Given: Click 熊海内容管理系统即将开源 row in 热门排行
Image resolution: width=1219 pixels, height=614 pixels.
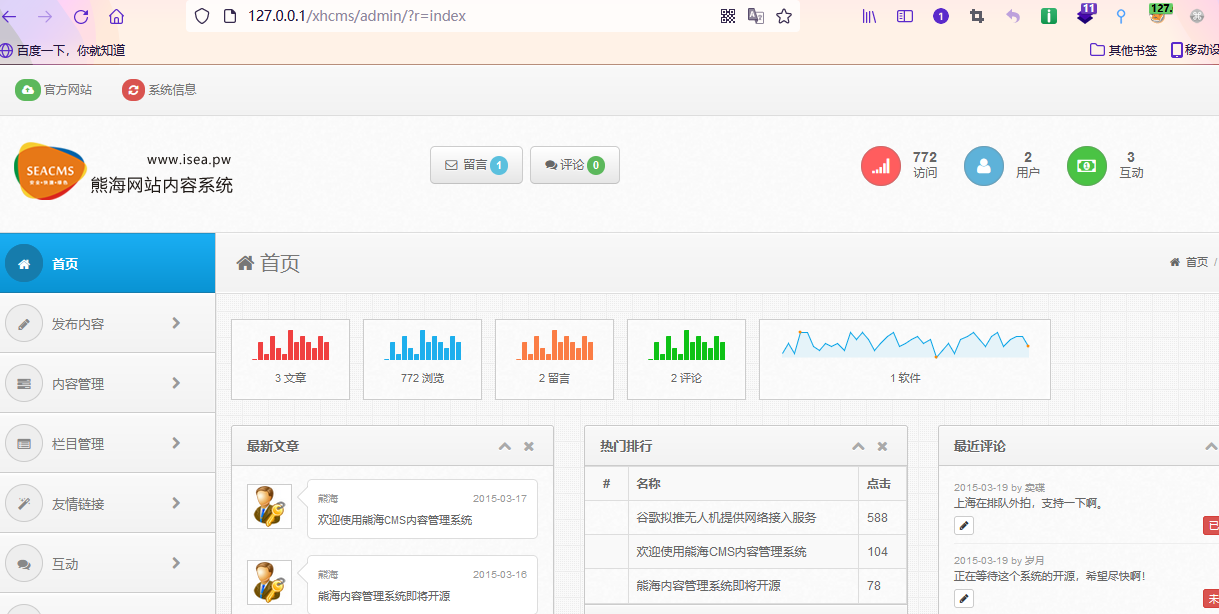Looking at the screenshot, I should tap(744, 585).
